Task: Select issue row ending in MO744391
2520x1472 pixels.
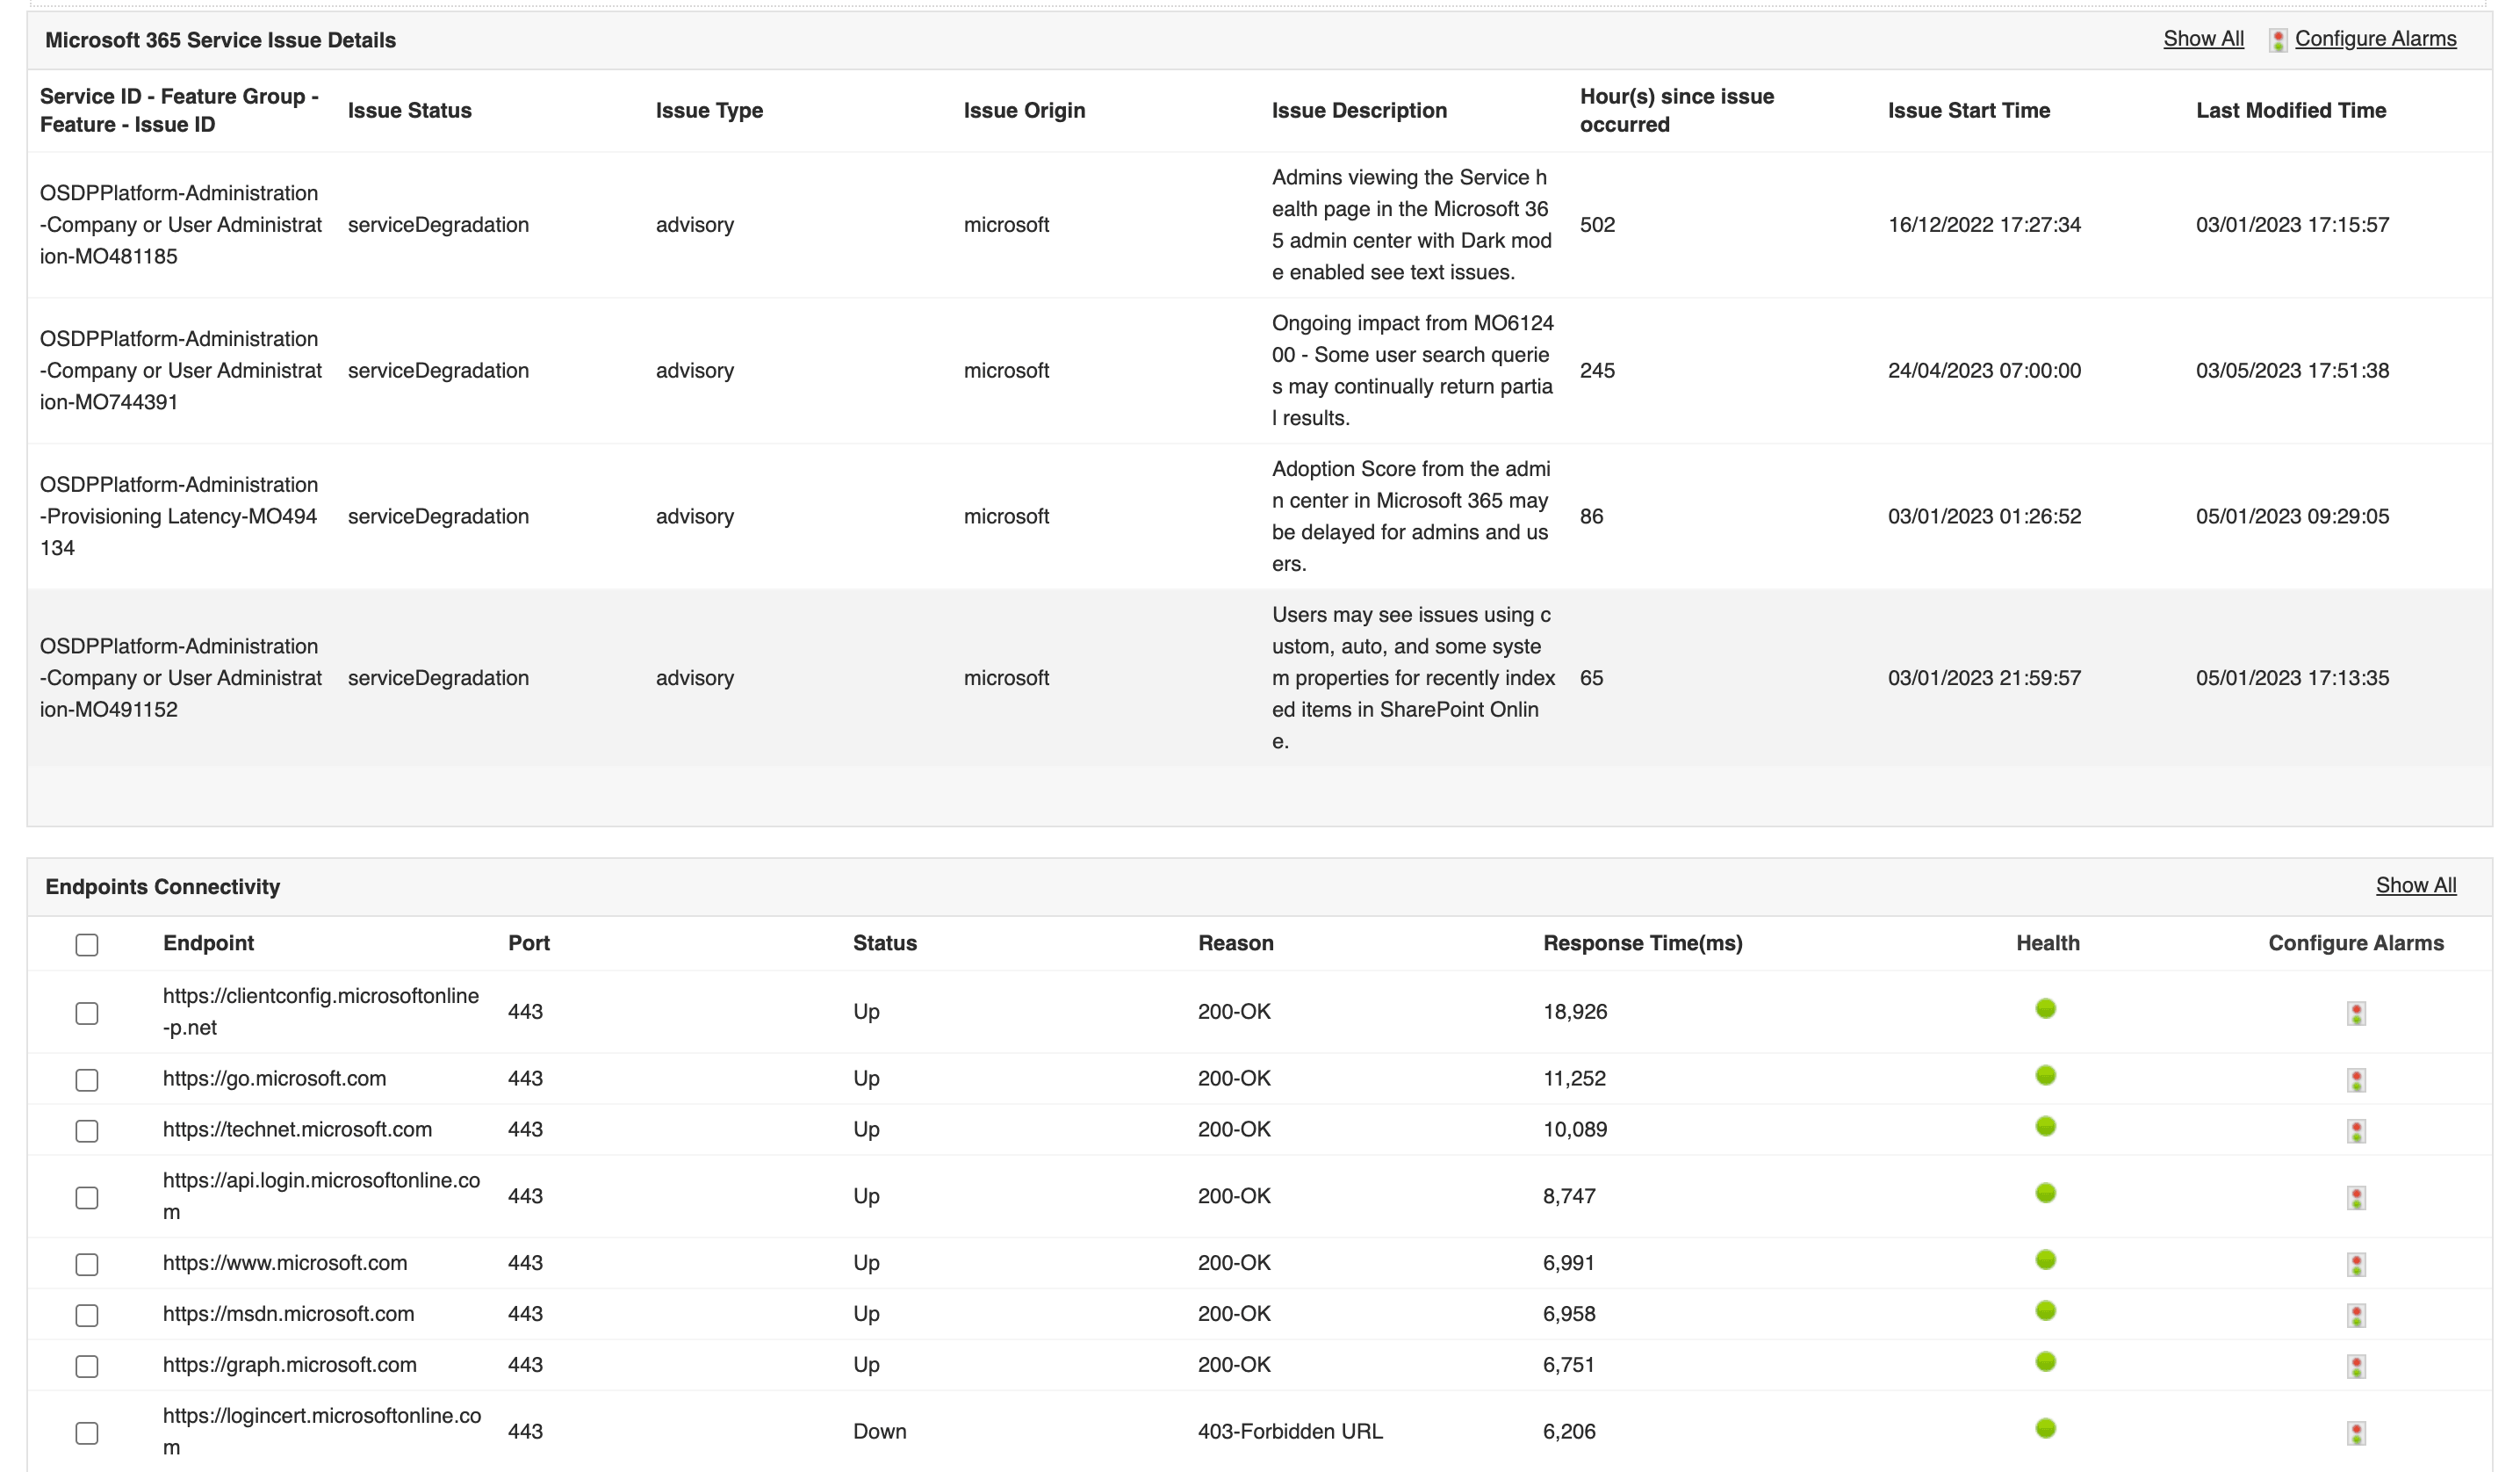Action: 1259,371
